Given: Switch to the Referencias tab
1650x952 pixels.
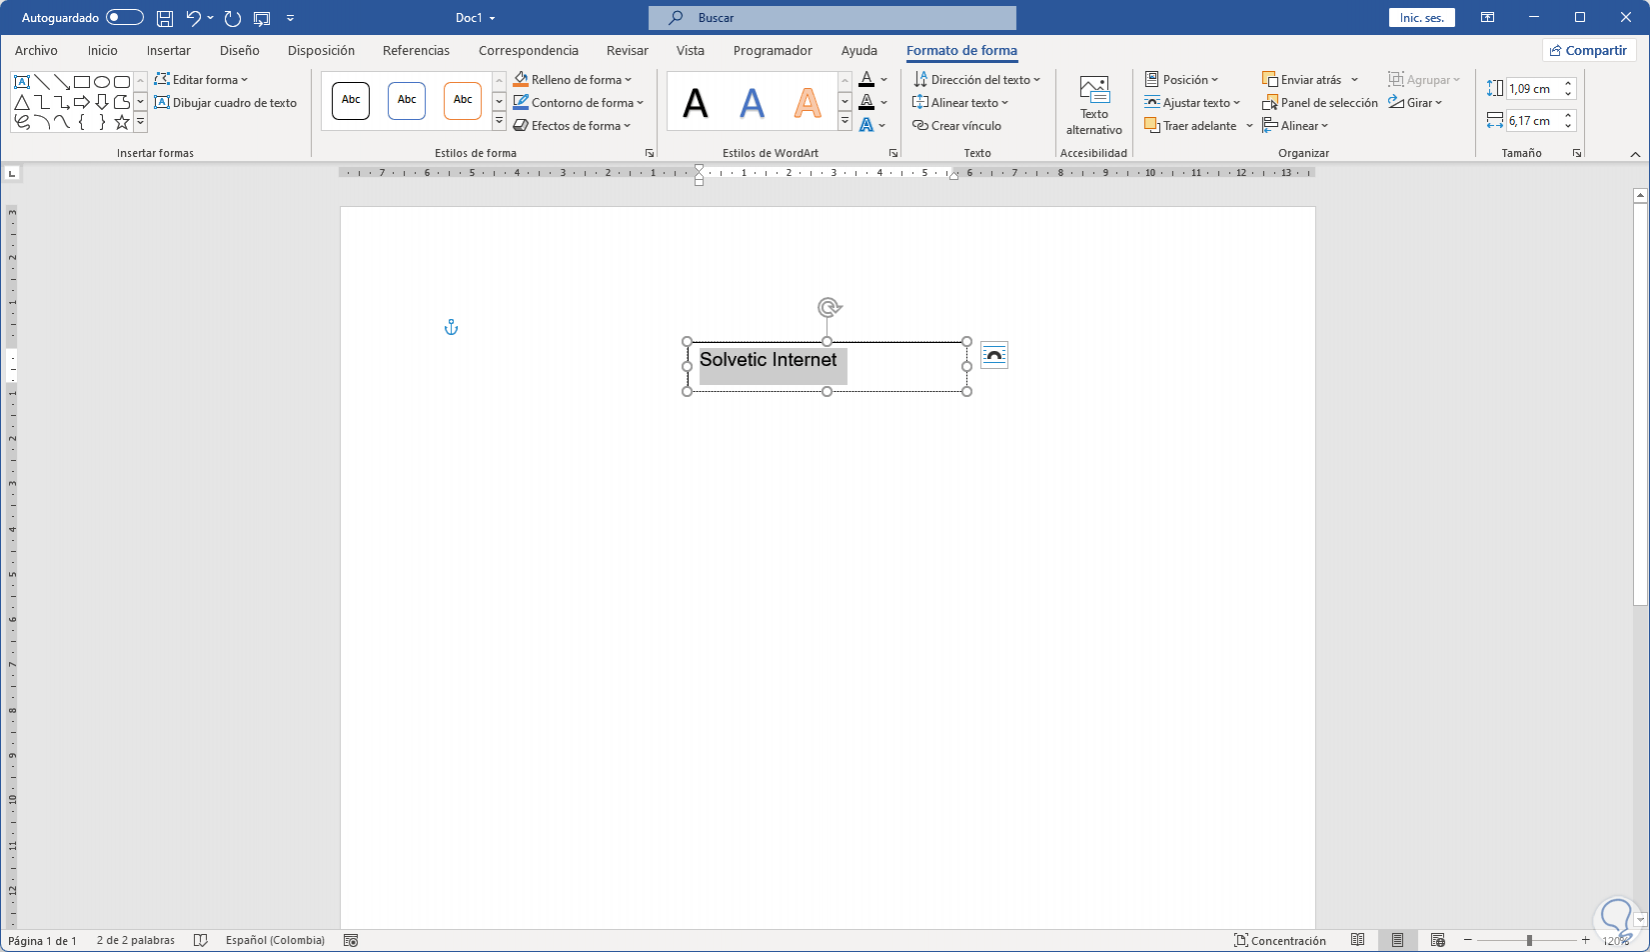Looking at the screenshot, I should 416,51.
